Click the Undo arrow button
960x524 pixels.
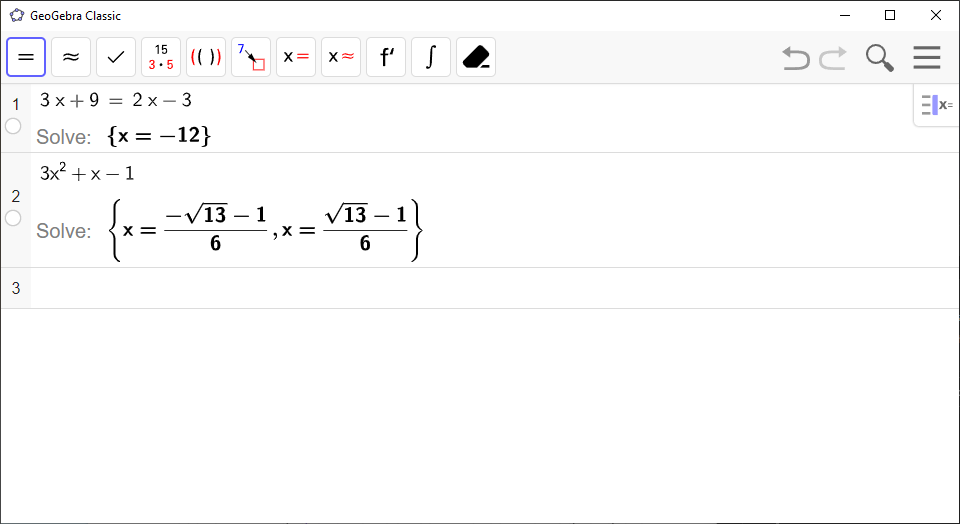796,58
